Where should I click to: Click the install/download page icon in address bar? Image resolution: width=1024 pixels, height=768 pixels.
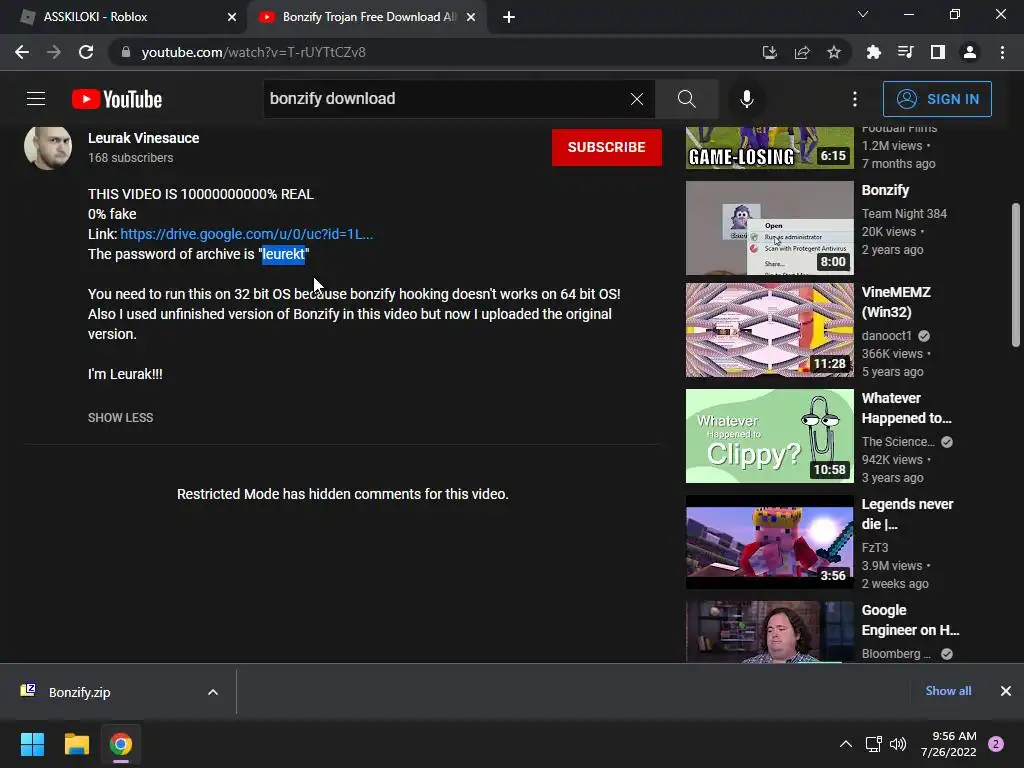(770, 52)
